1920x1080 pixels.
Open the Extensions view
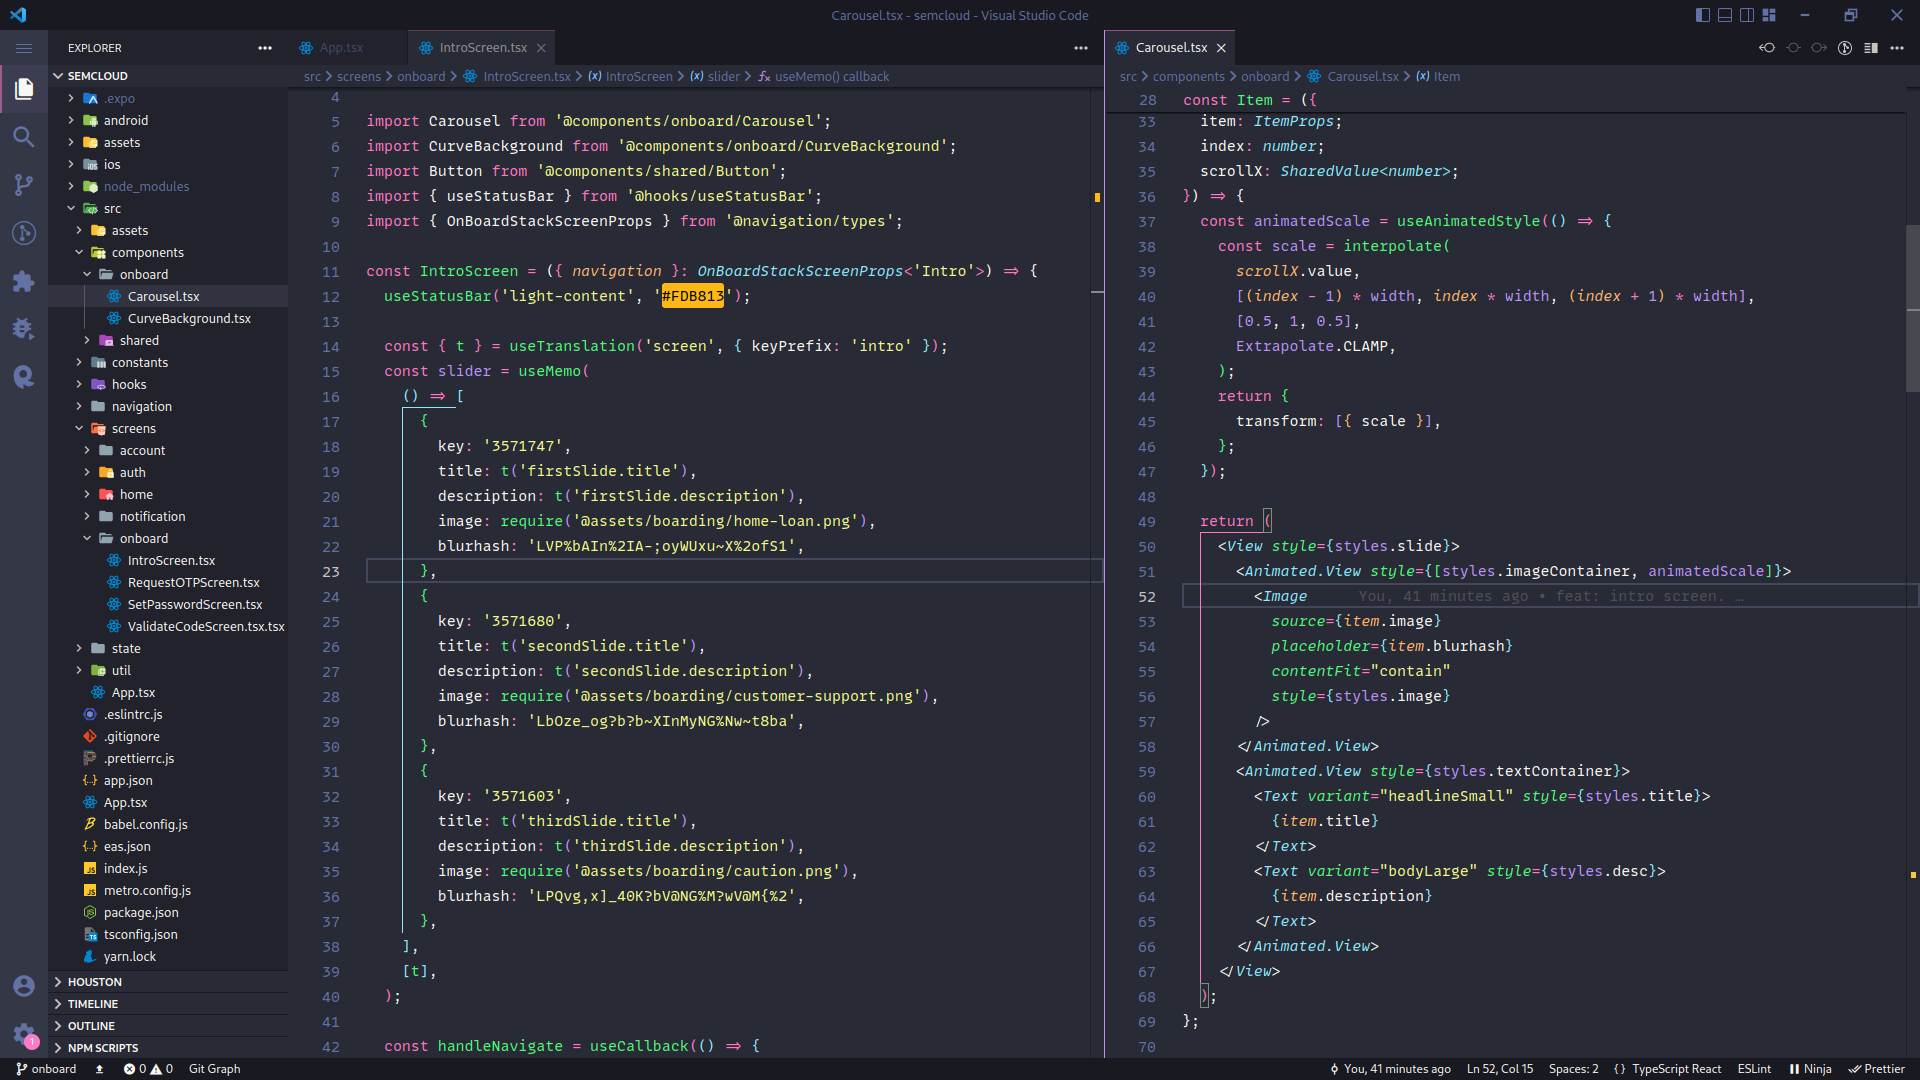(x=24, y=282)
